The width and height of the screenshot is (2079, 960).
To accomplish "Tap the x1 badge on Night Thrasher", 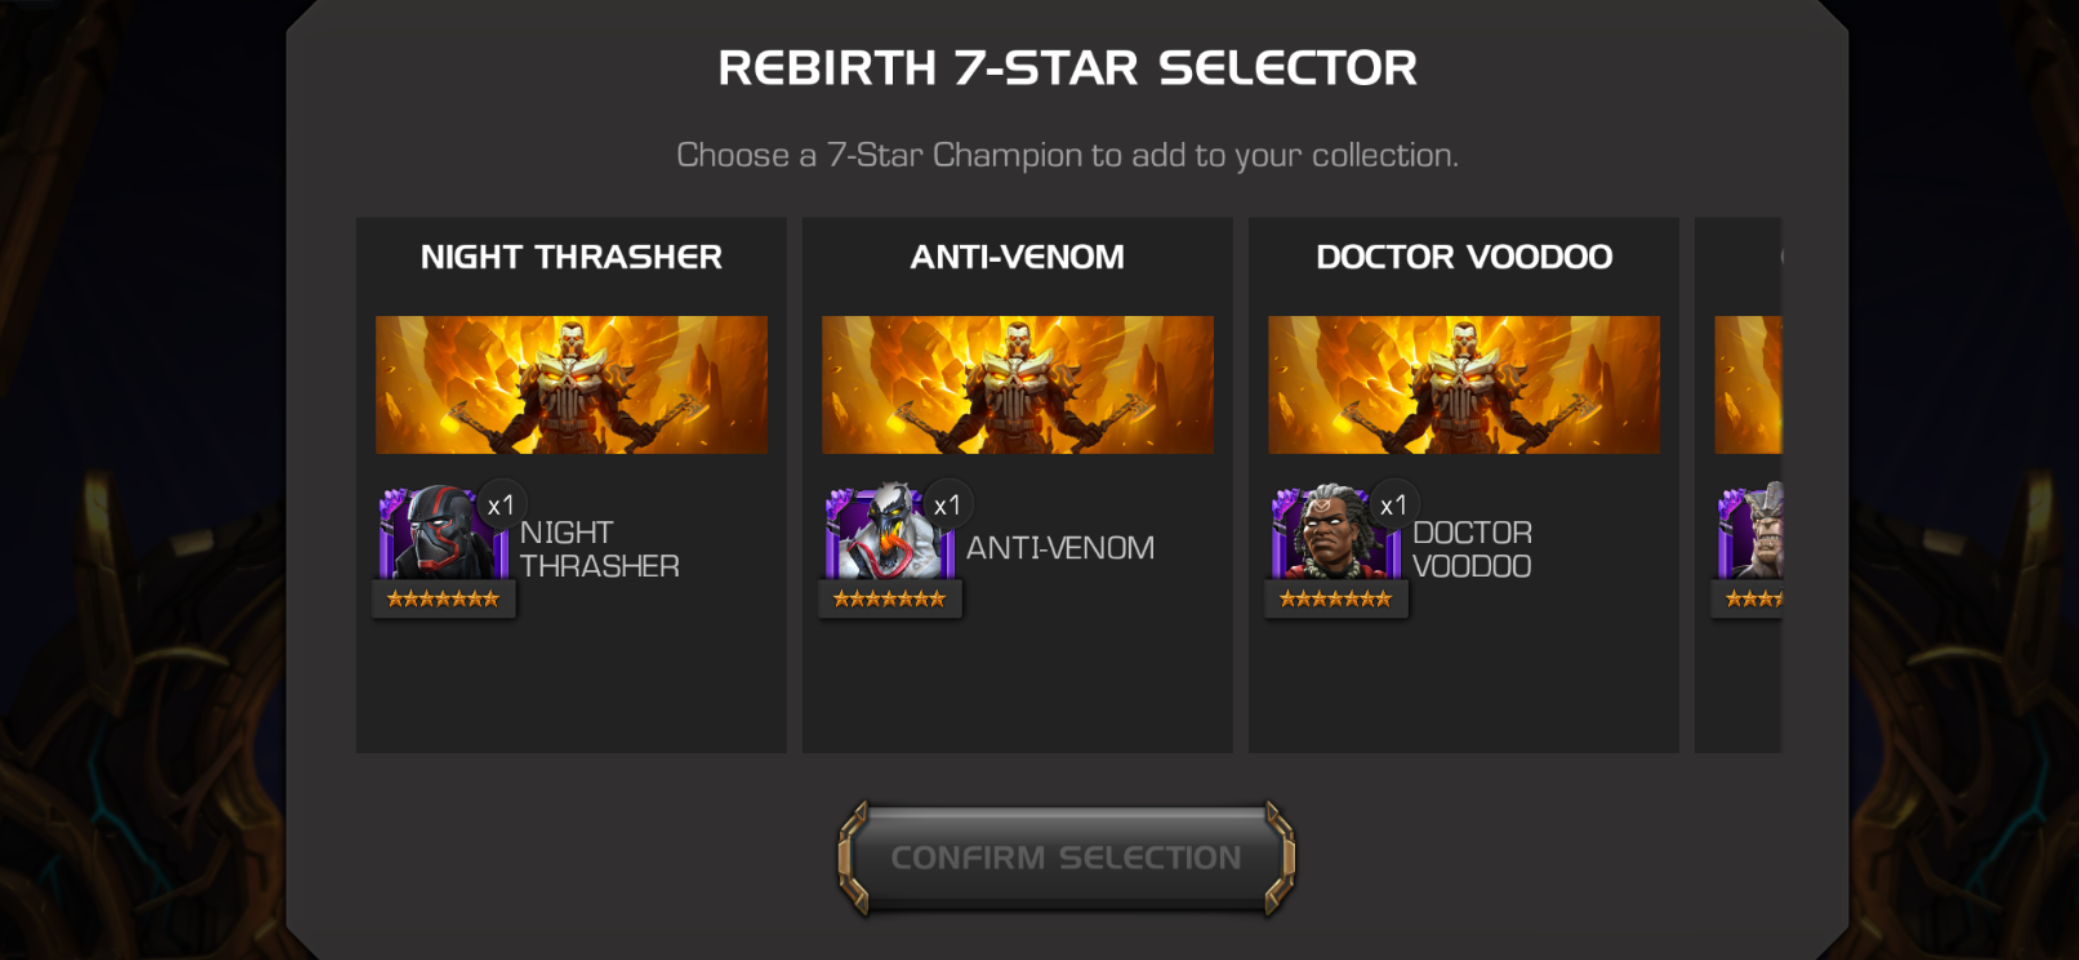I will 501,505.
